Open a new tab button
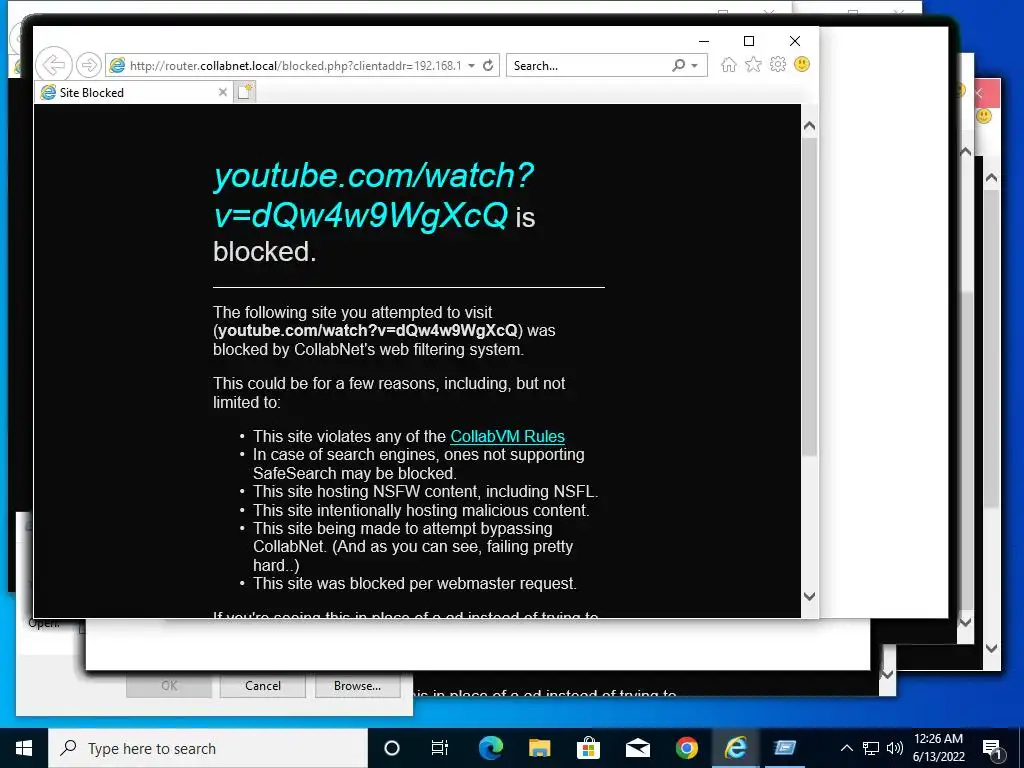This screenshot has height=768, width=1024. 245,92
